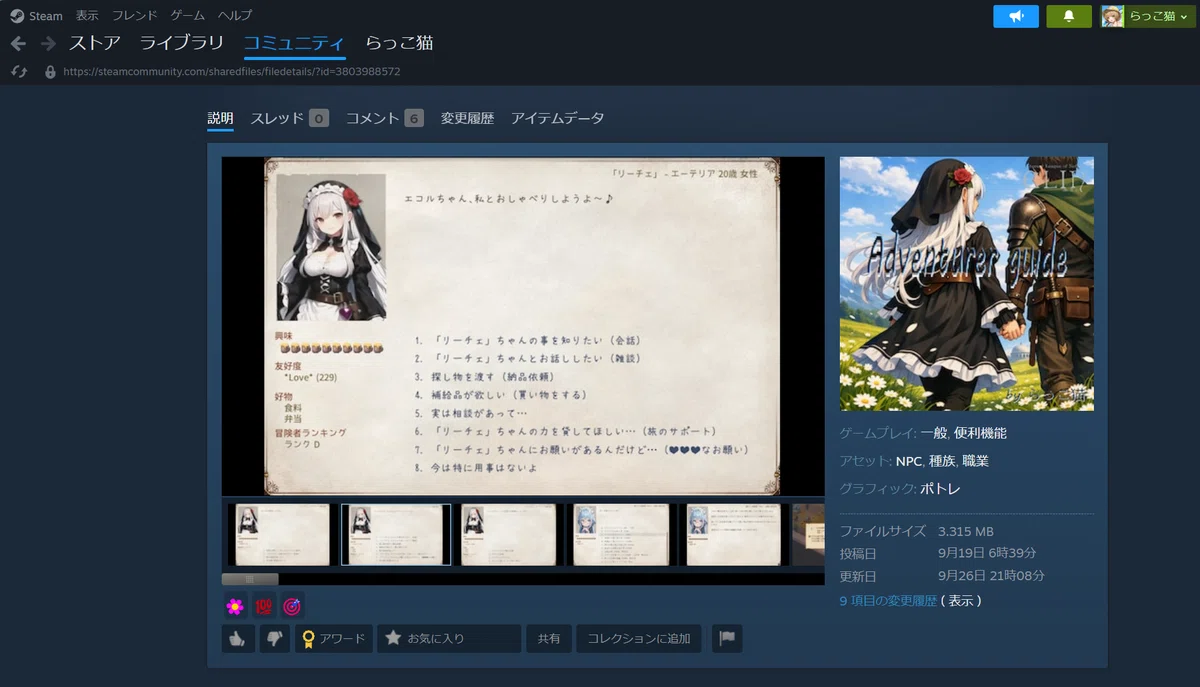
Task: Click the 更新日 9月26日 date
Action: 991,576
